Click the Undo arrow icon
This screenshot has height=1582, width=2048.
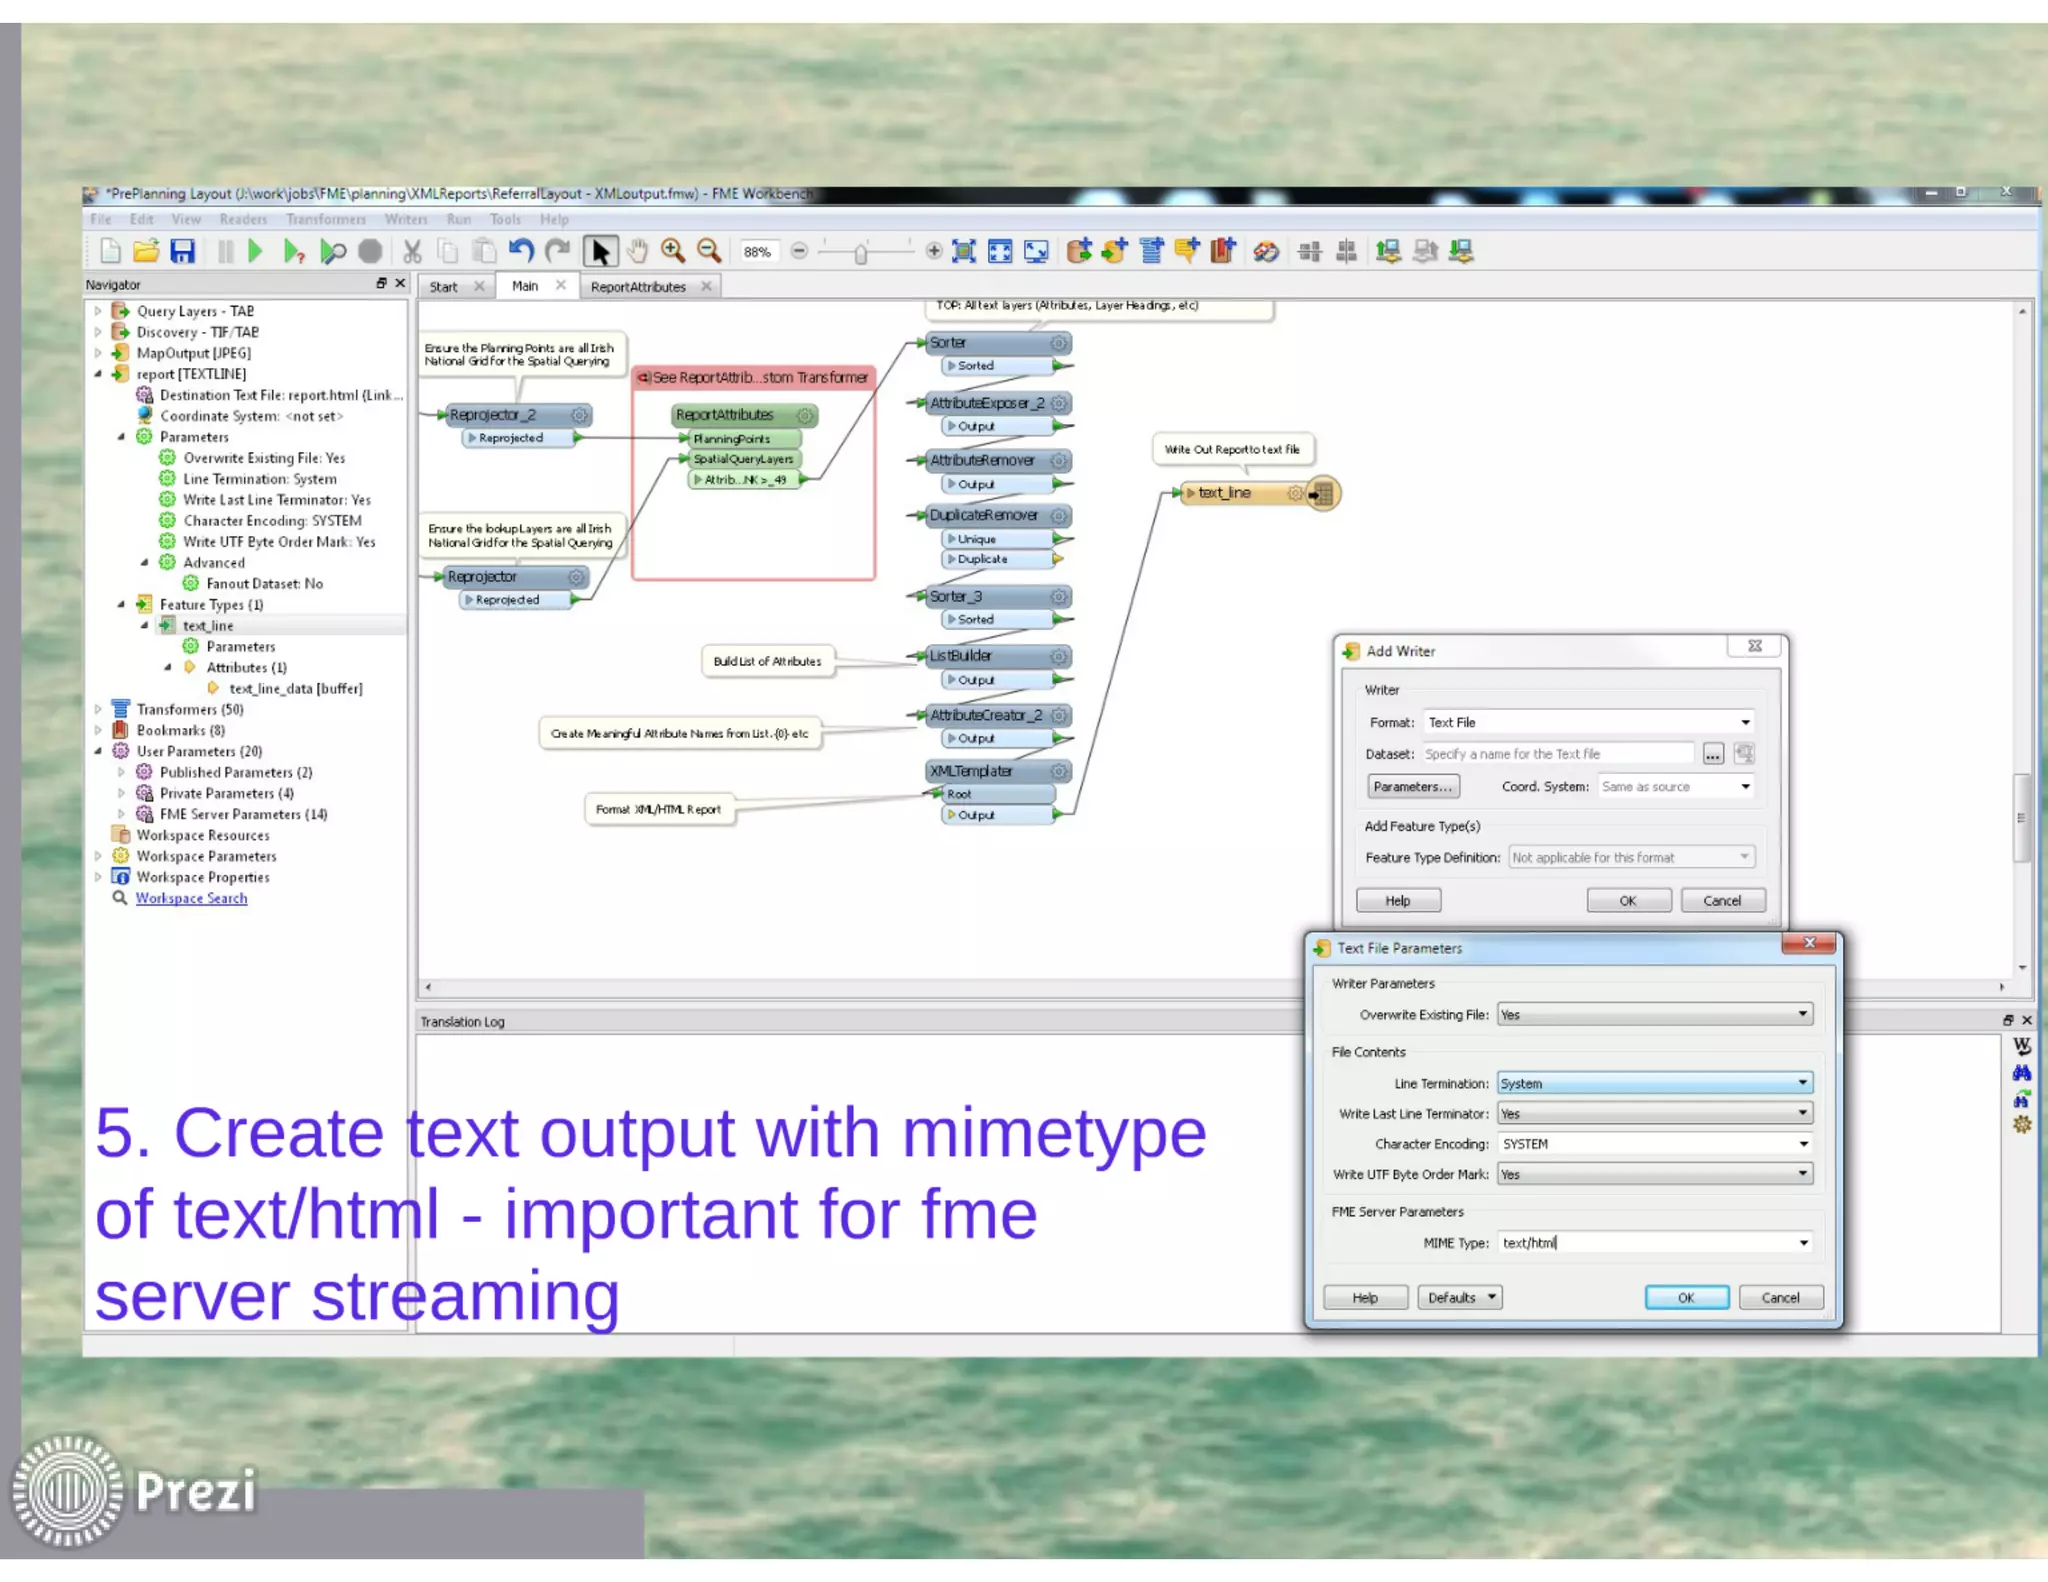(x=521, y=251)
